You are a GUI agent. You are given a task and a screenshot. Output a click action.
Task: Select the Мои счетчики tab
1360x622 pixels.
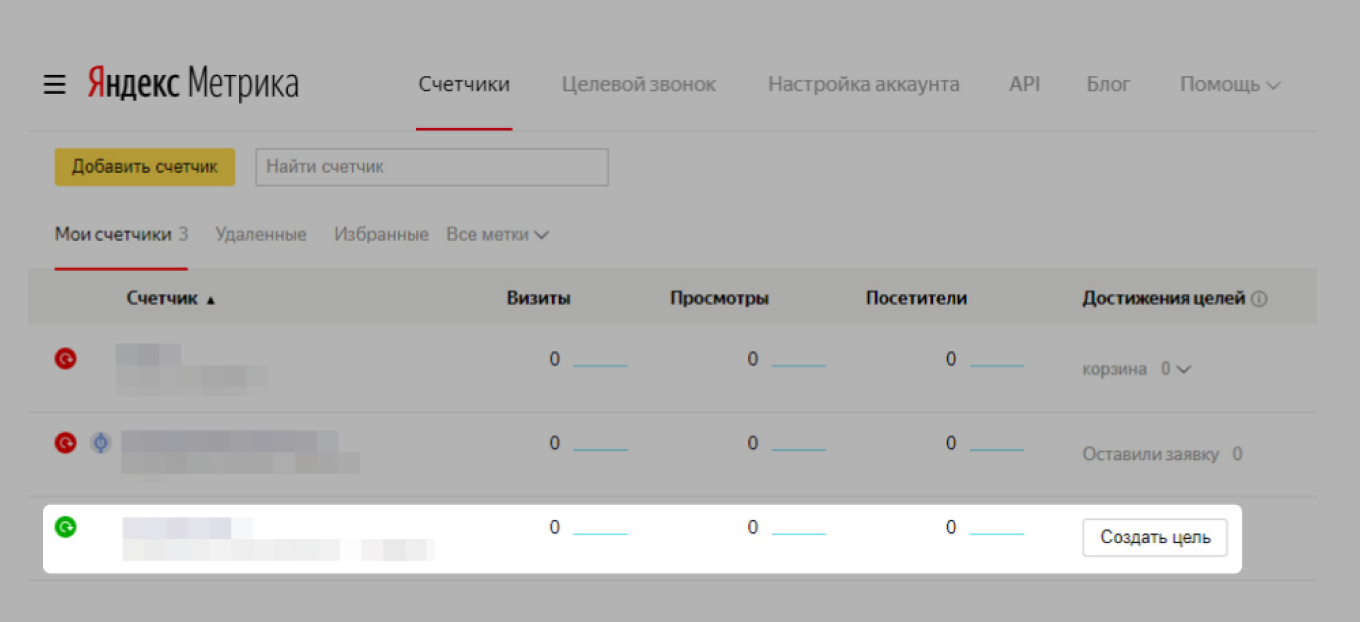tap(121, 235)
